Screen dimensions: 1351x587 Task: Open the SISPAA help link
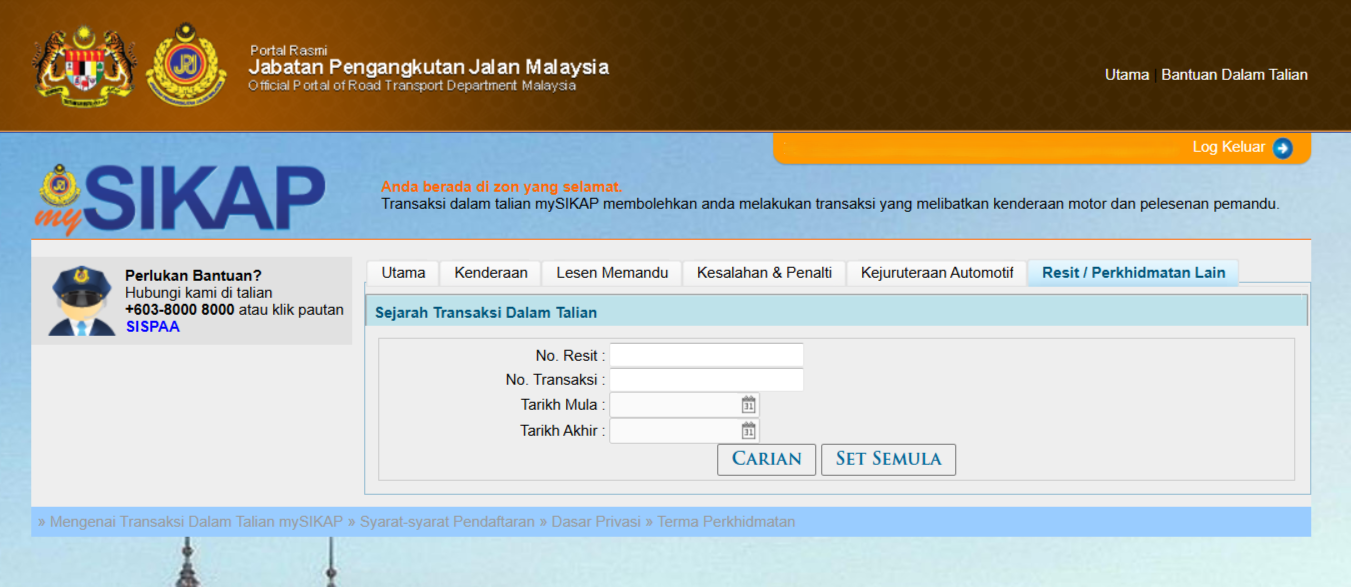tap(153, 327)
